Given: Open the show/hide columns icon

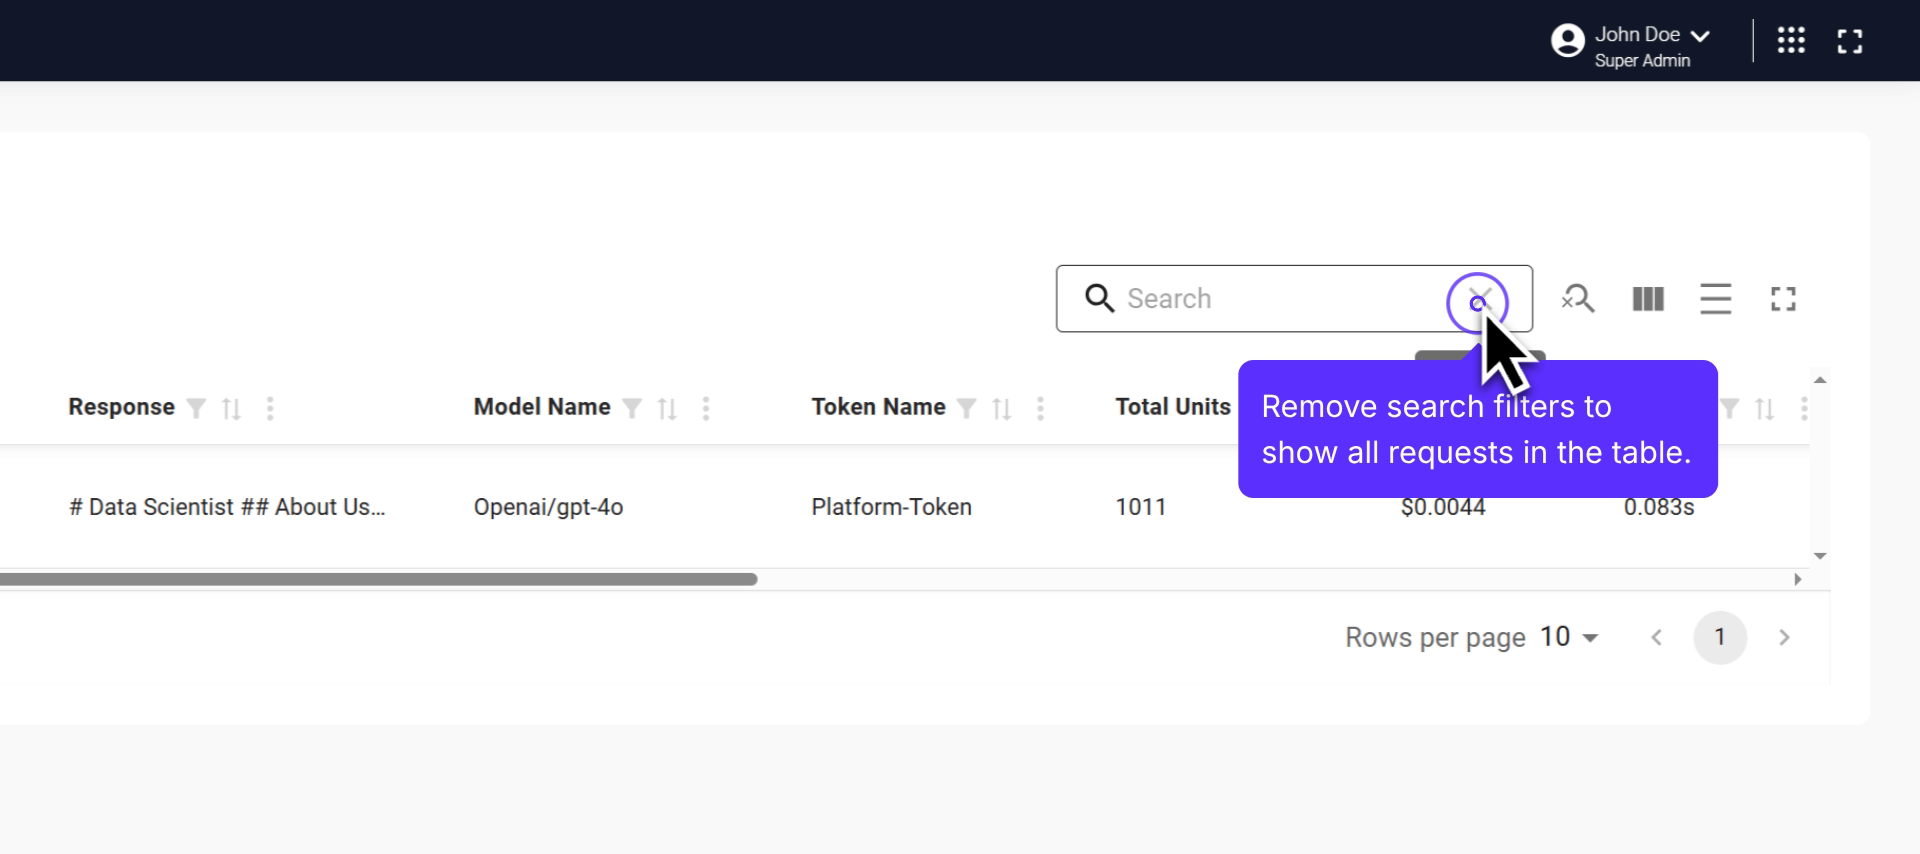Looking at the screenshot, I should coord(1647,299).
